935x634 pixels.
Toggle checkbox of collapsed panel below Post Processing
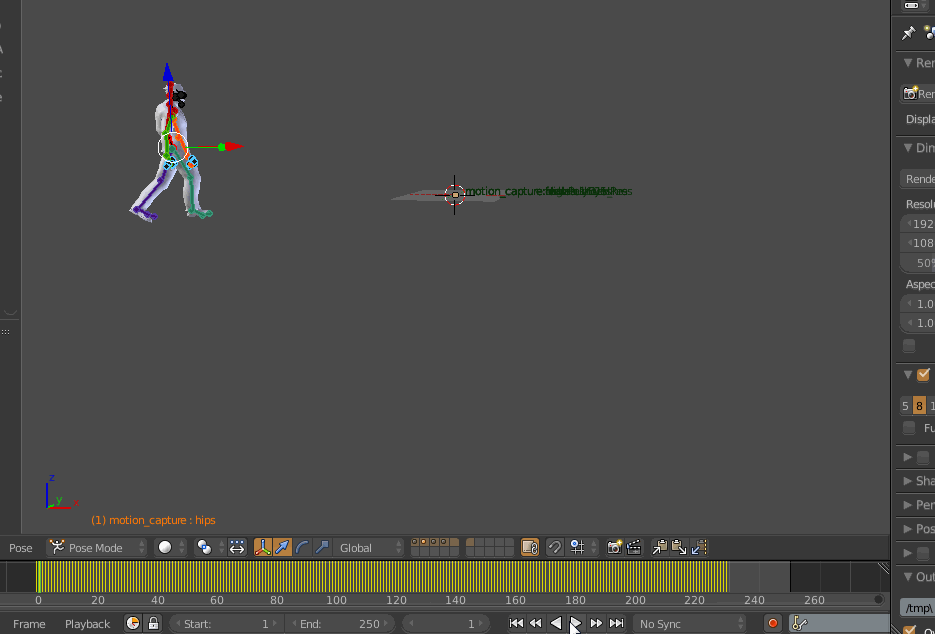point(923,553)
